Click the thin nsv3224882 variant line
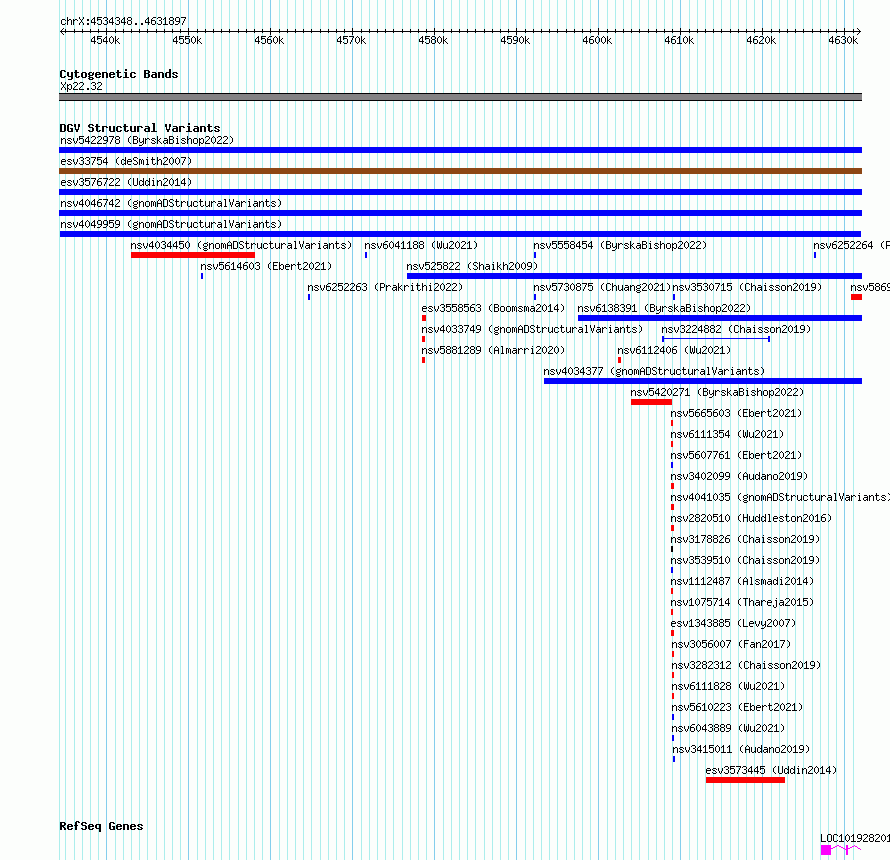The height and width of the screenshot is (860, 890). (x=716, y=339)
